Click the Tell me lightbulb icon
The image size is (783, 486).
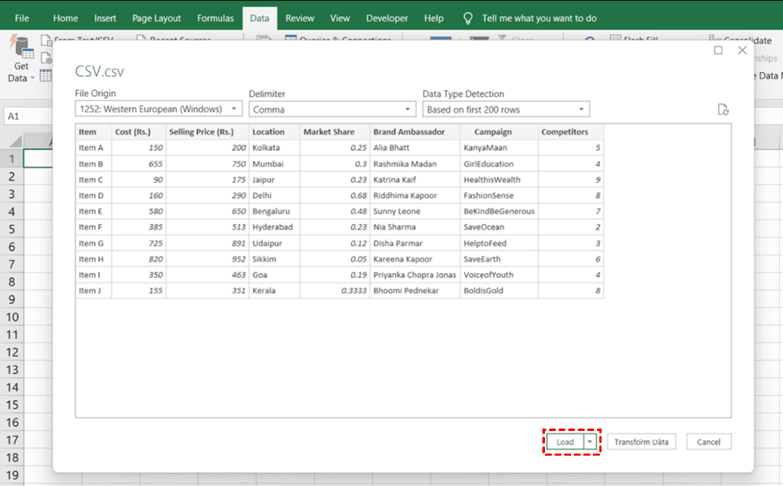tap(467, 18)
